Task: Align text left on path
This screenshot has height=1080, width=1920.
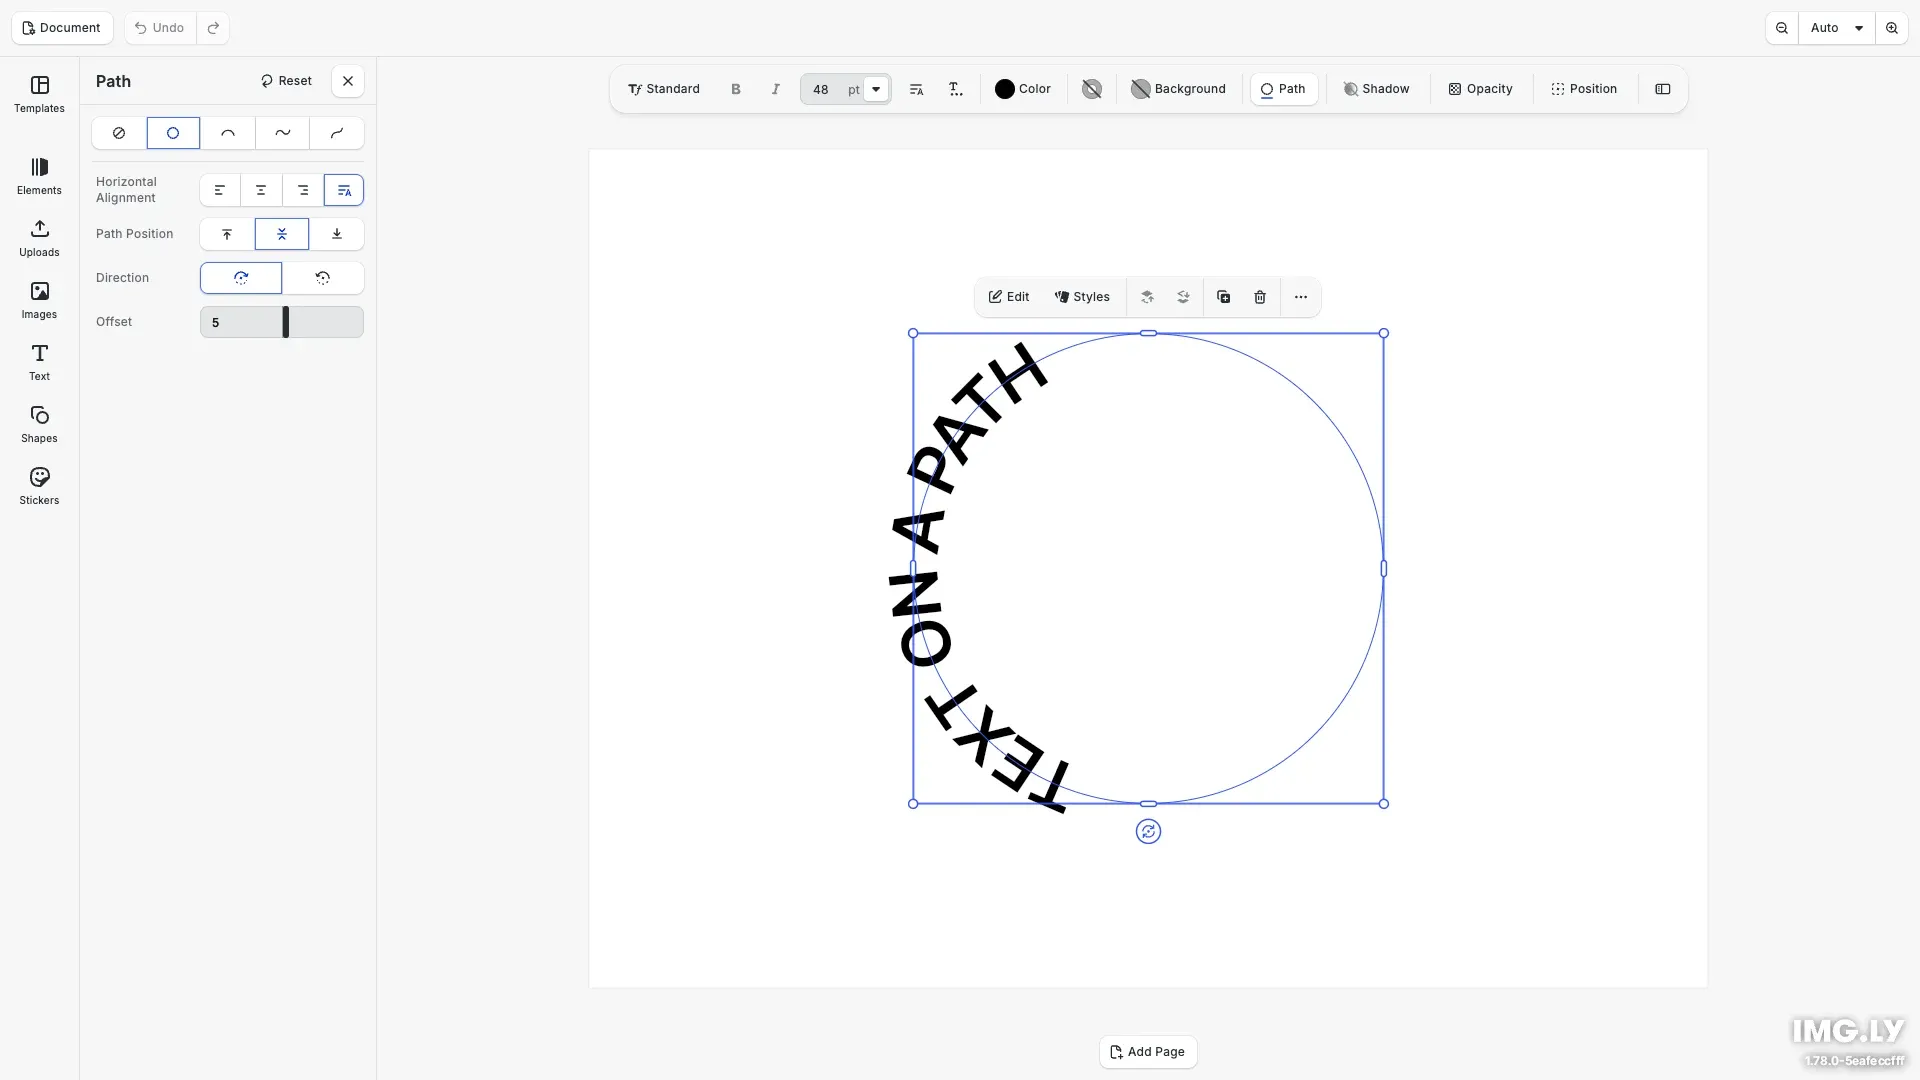Action: click(220, 190)
